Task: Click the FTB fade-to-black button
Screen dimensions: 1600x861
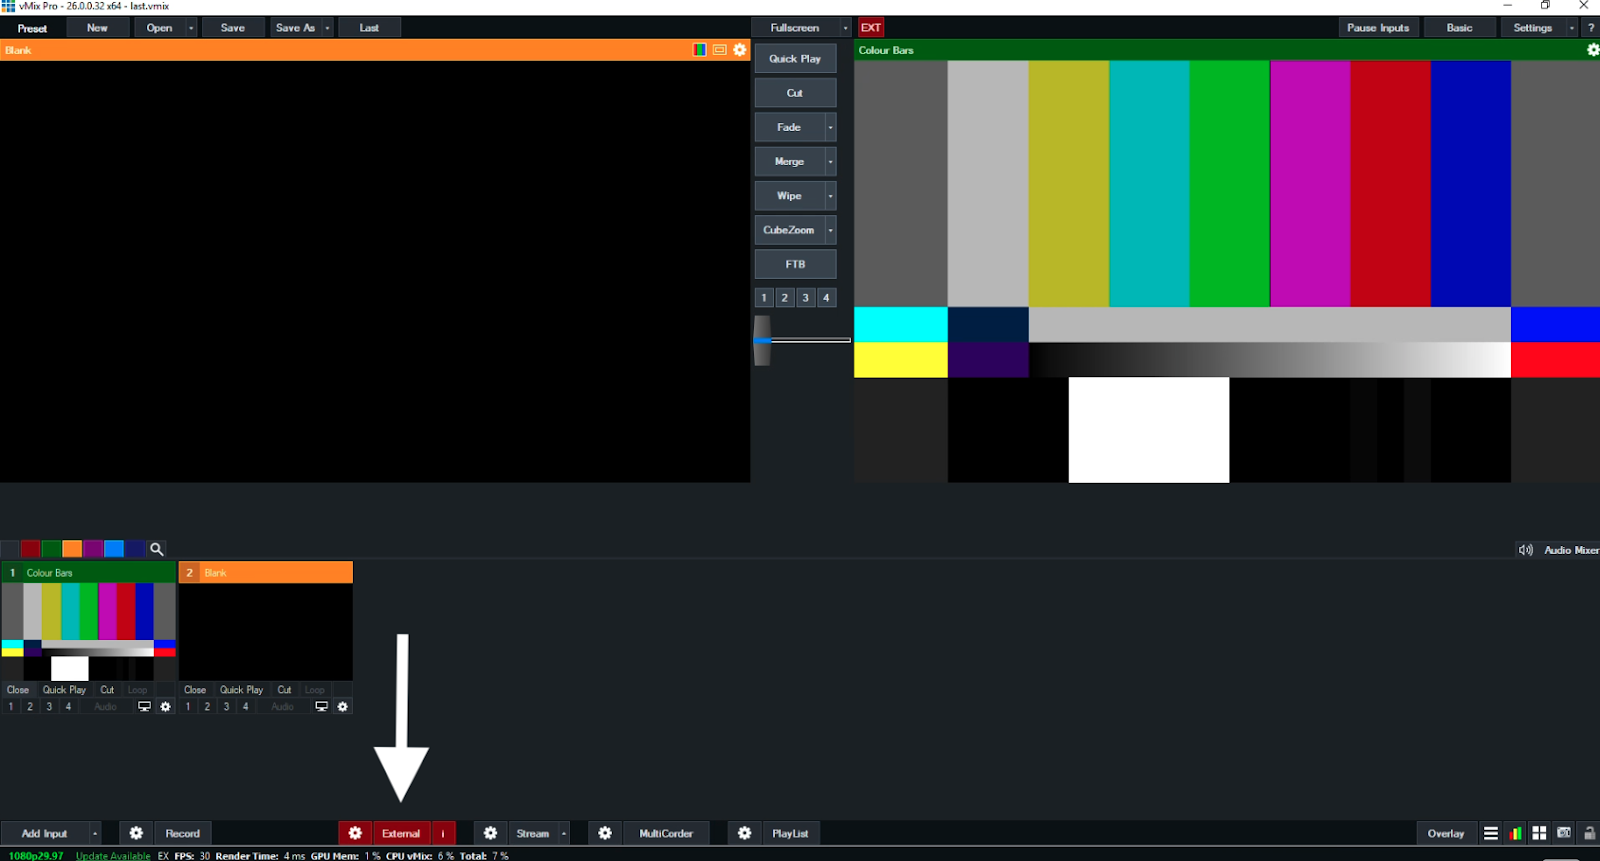Action: (795, 264)
